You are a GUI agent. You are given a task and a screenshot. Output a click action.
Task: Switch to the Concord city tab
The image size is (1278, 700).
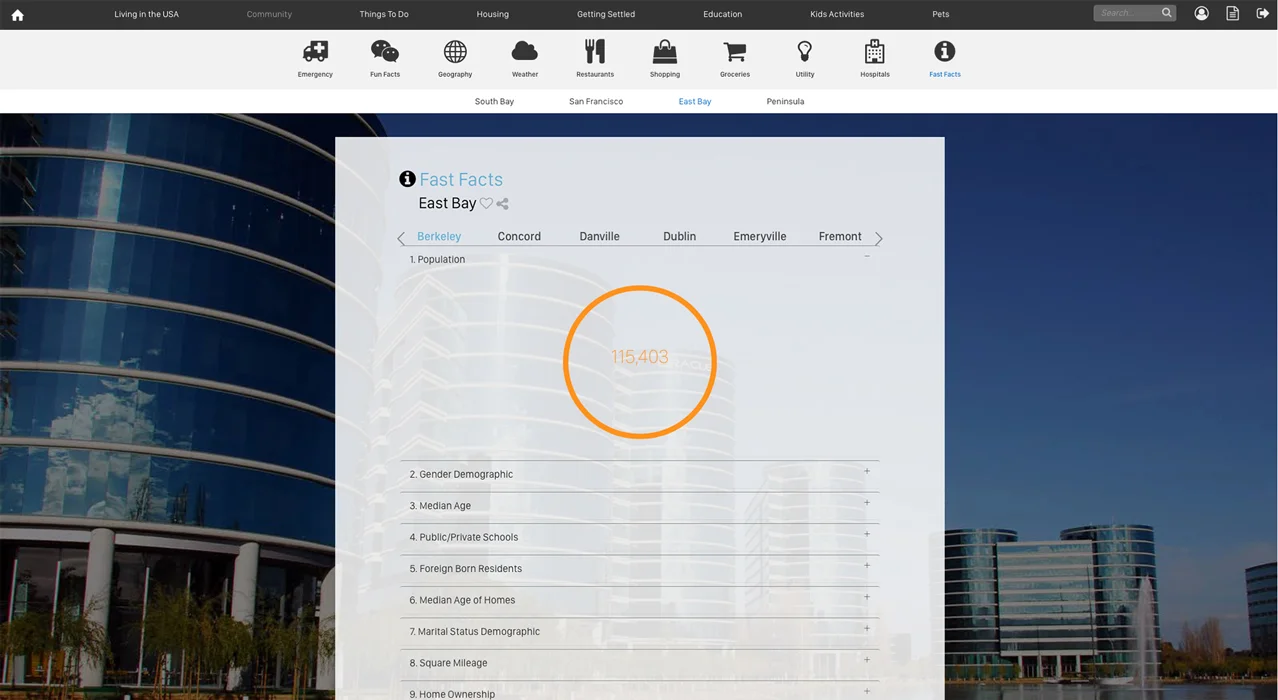tap(519, 236)
